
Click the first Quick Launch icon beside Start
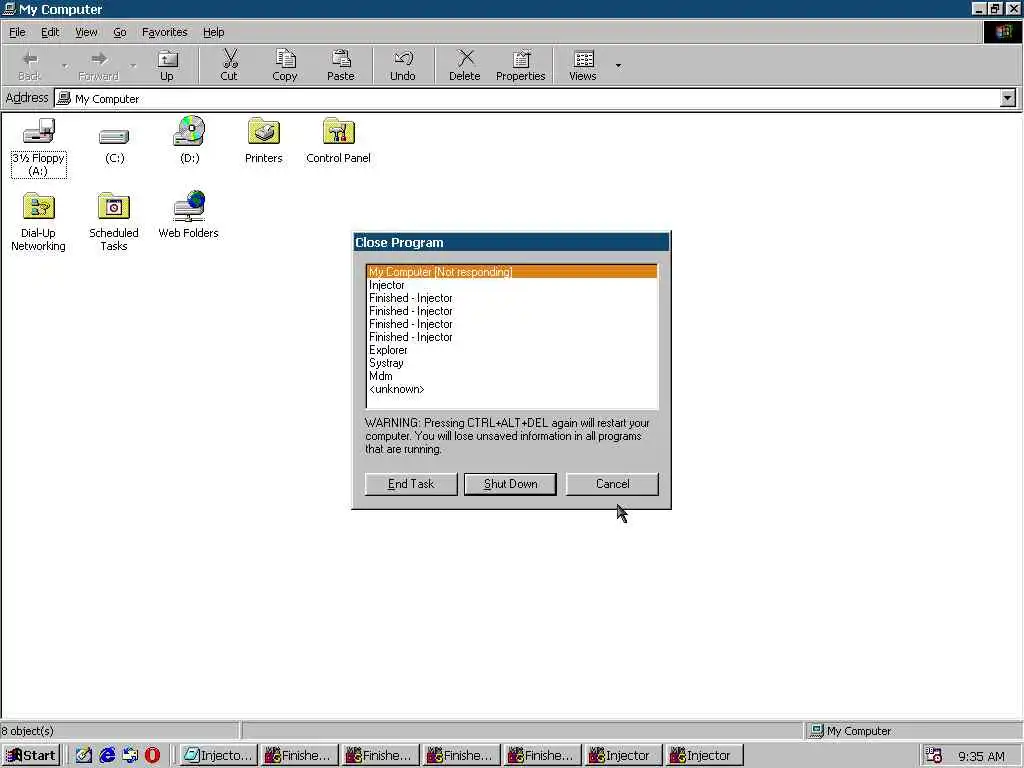point(84,756)
